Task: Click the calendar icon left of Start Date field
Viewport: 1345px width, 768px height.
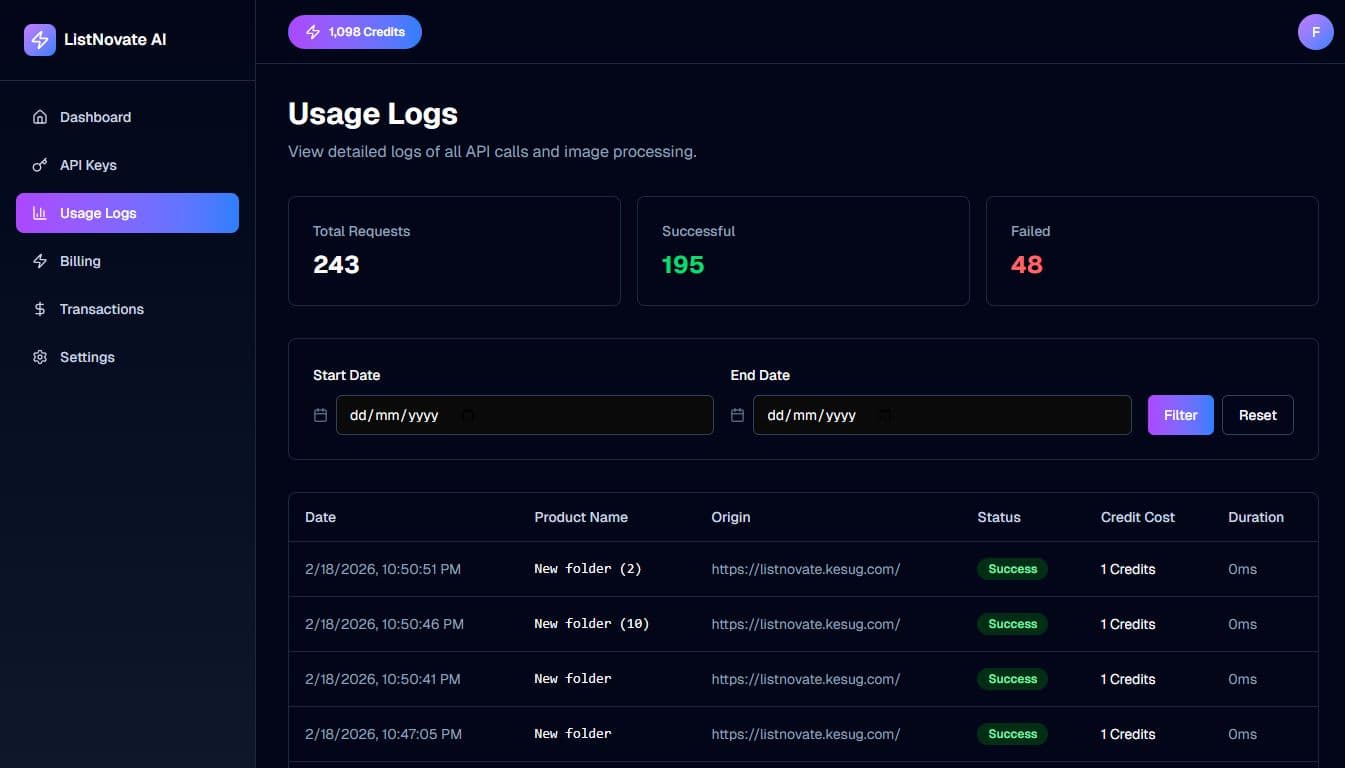Action: point(320,414)
